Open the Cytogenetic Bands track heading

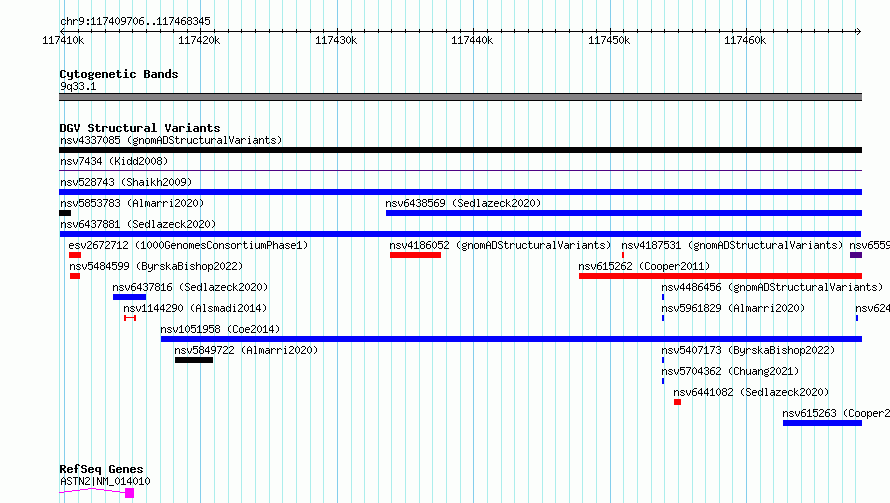(x=119, y=74)
